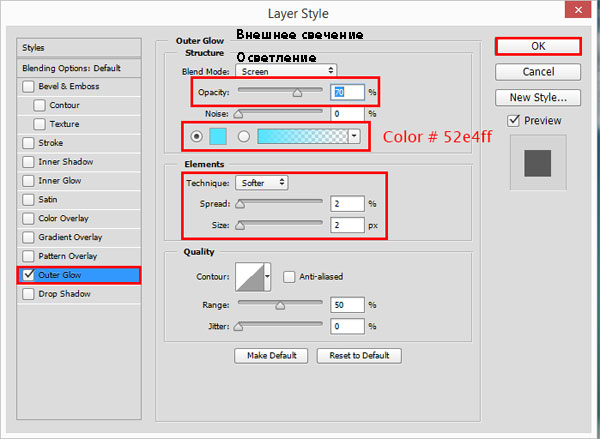Open the Technique Softer dropdown

(262, 183)
